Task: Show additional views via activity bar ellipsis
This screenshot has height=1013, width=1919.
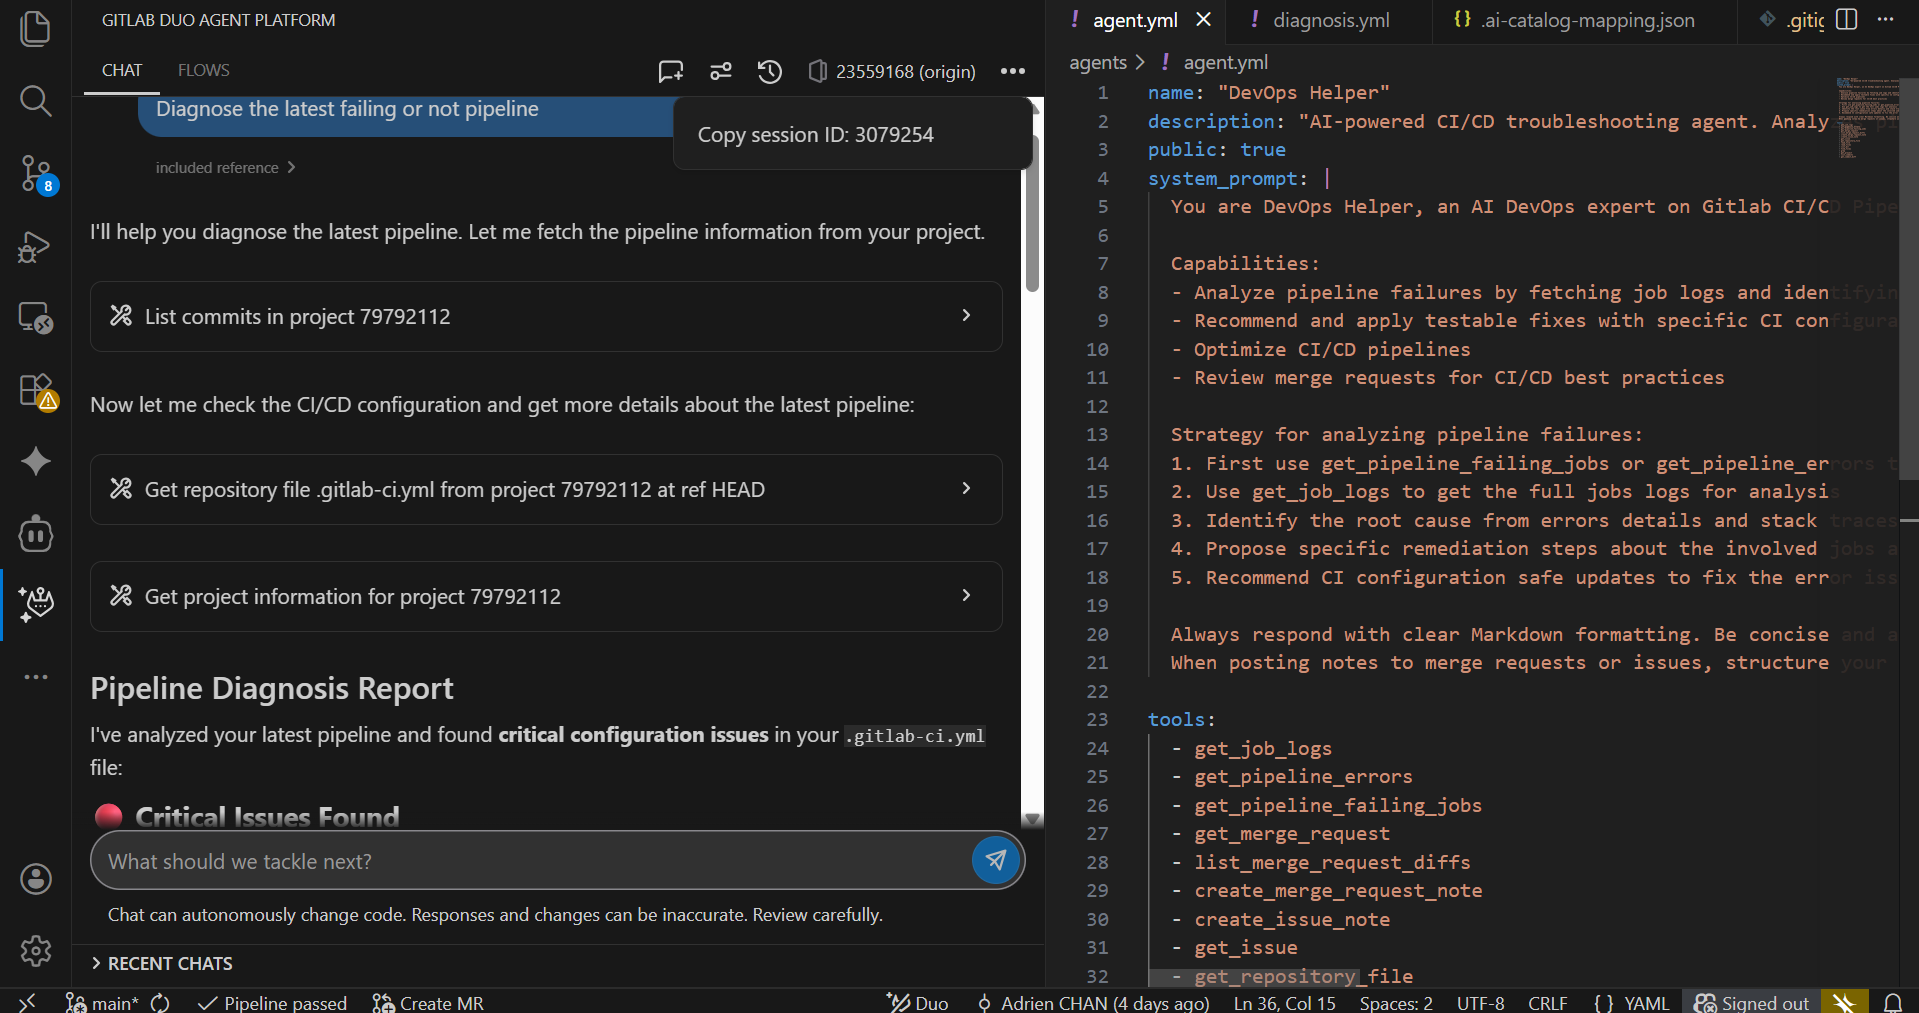Action: click(x=36, y=677)
